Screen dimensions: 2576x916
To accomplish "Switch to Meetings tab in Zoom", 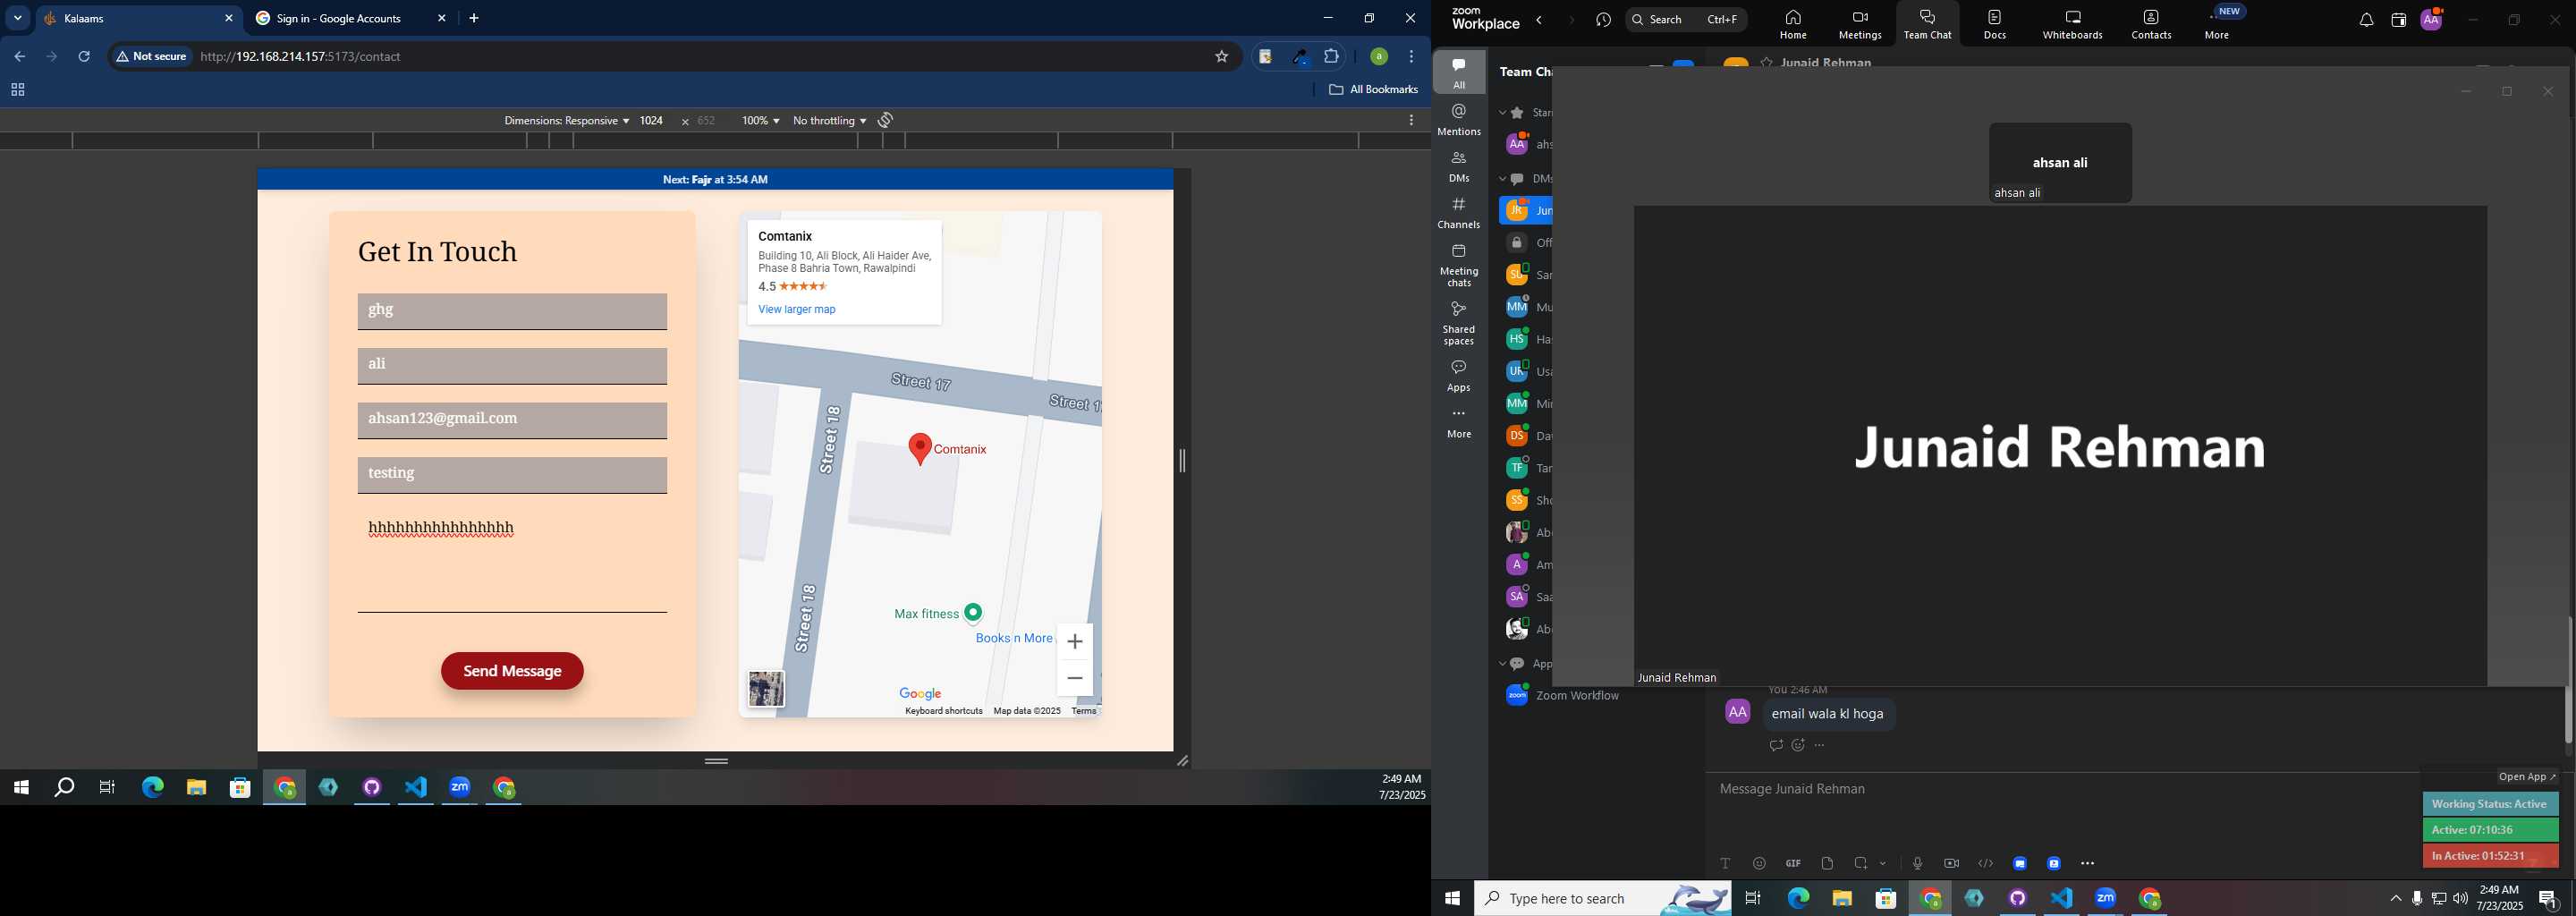I will point(1860,24).
